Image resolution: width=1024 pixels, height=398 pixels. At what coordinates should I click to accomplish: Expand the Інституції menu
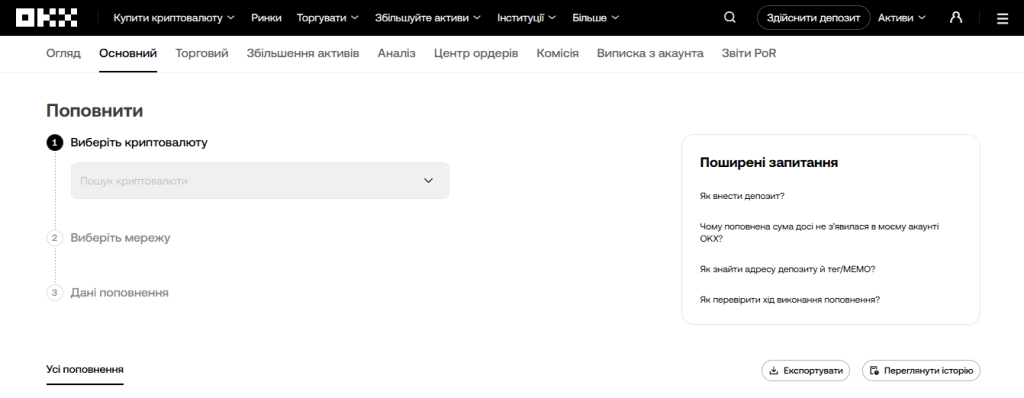526,18
